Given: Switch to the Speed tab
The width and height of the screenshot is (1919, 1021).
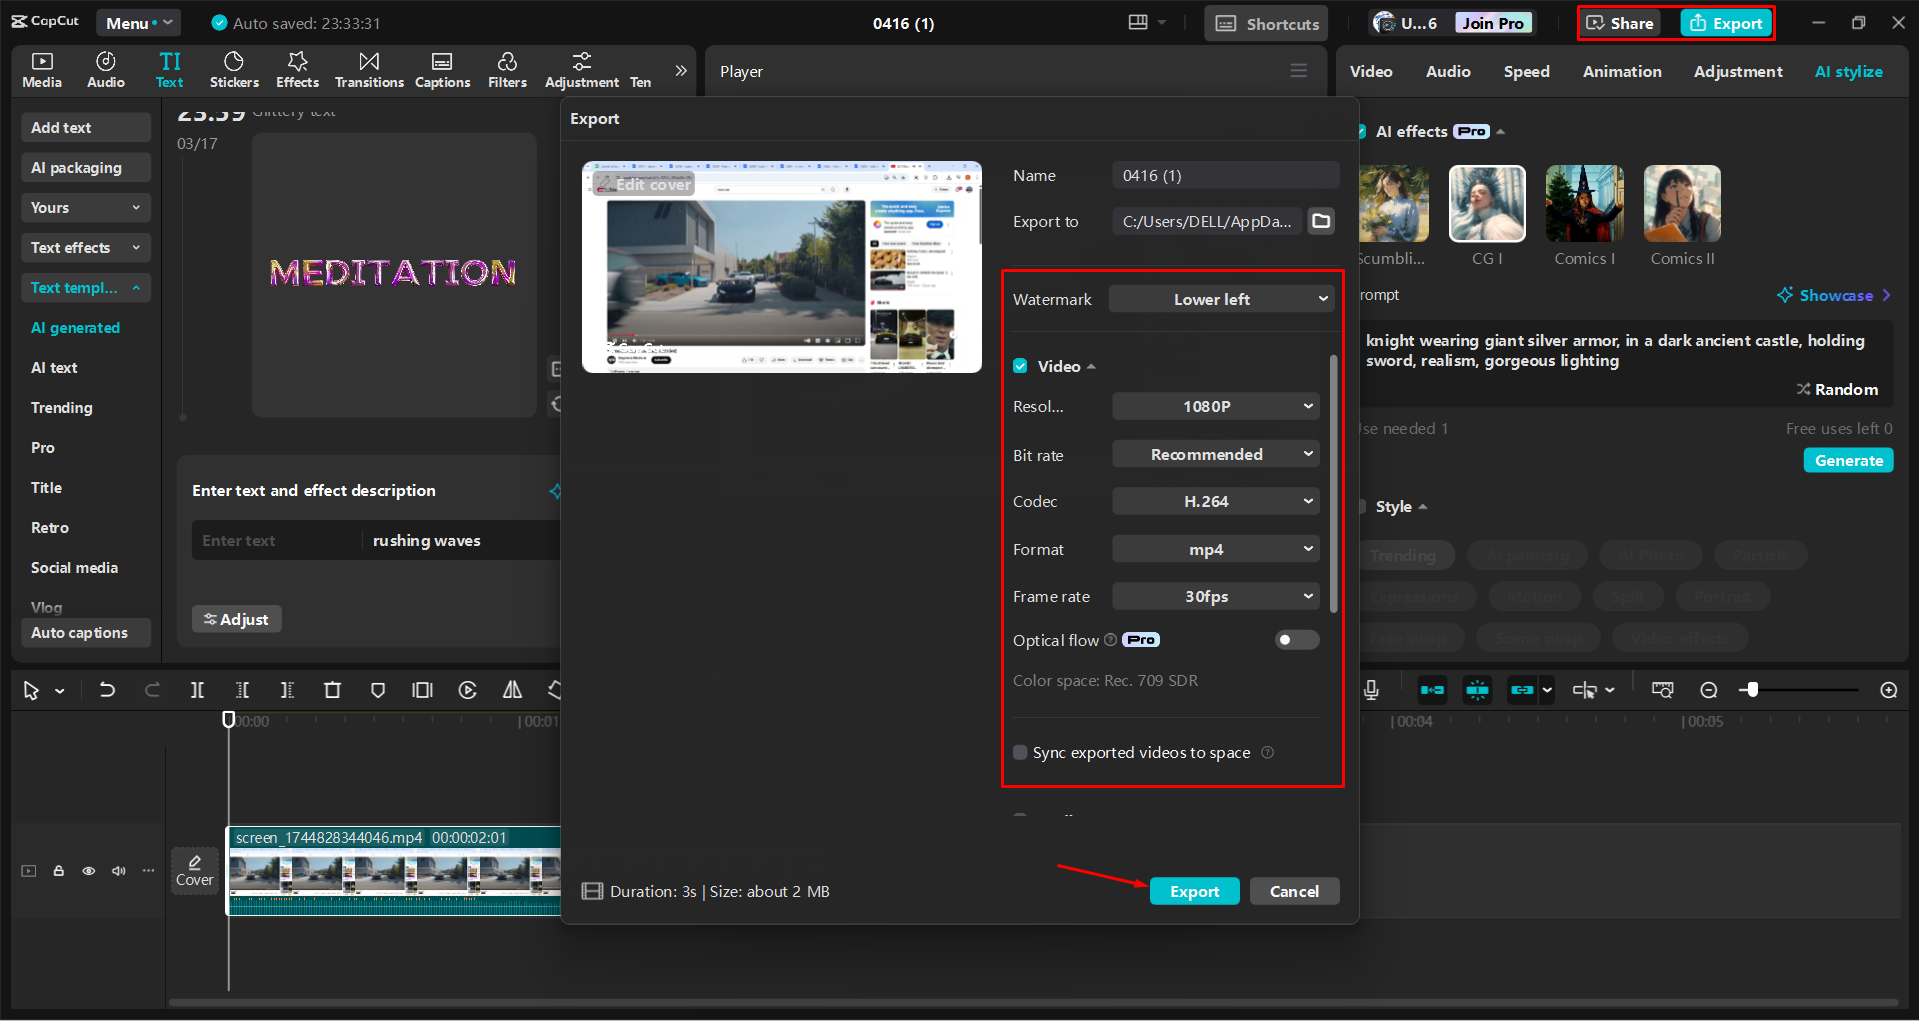Looking at the screenshot, I should point(1526,71).
